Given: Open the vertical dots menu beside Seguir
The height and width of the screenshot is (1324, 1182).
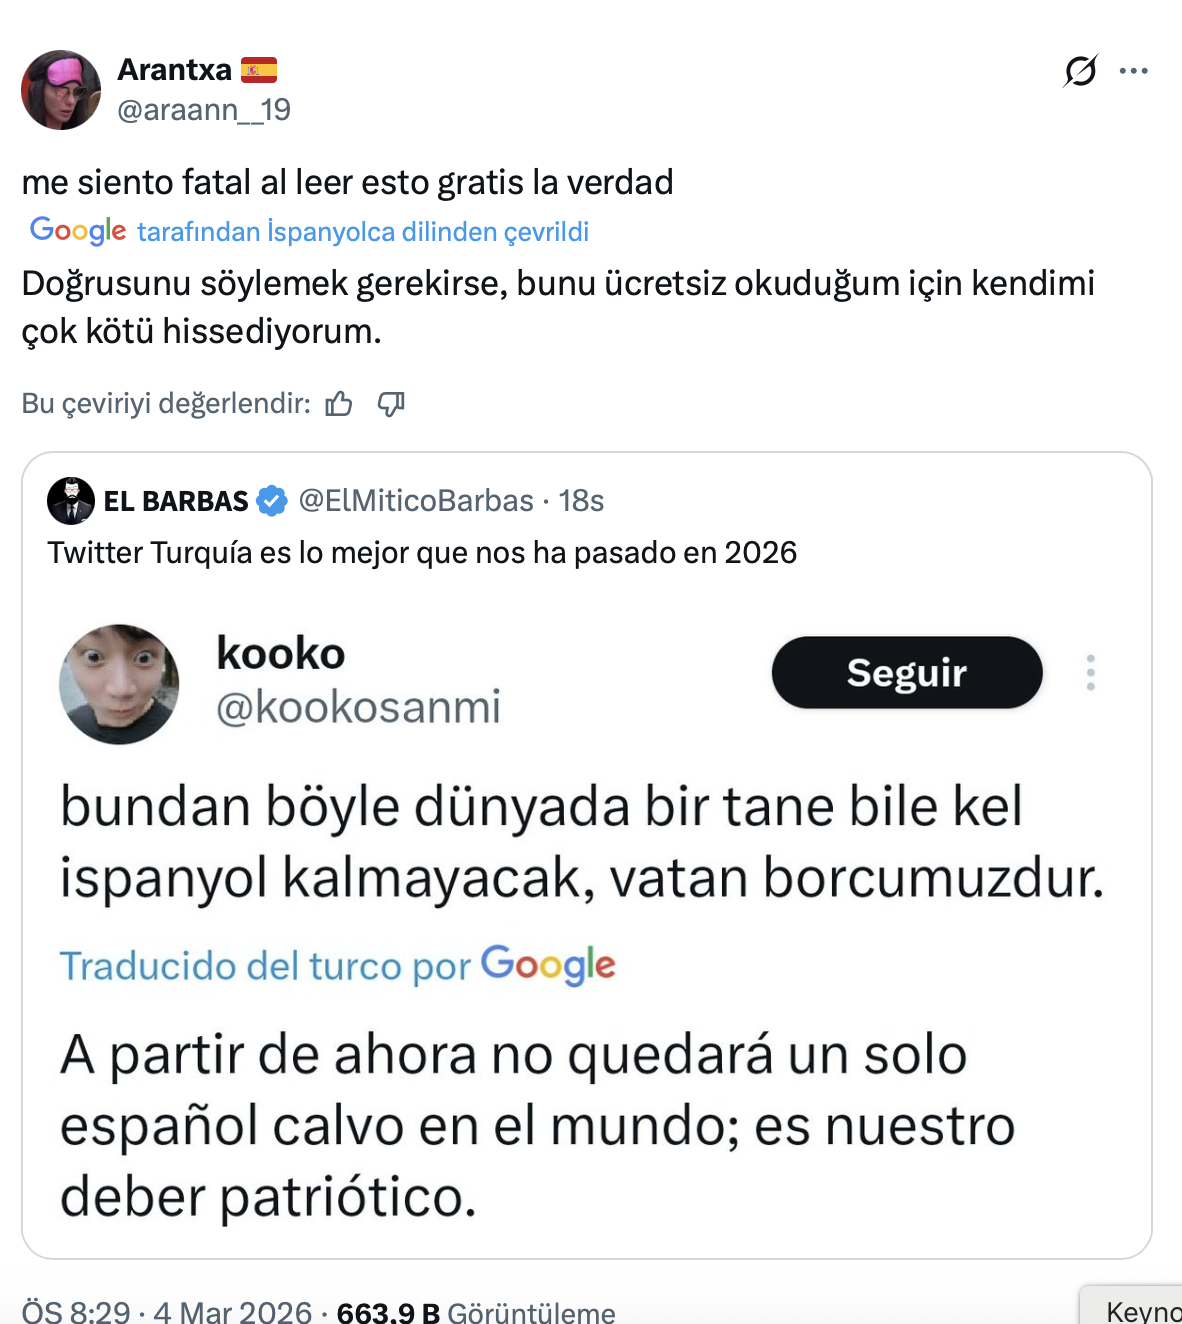Looking at the screenshot, I should click(x=1090, y=673).
